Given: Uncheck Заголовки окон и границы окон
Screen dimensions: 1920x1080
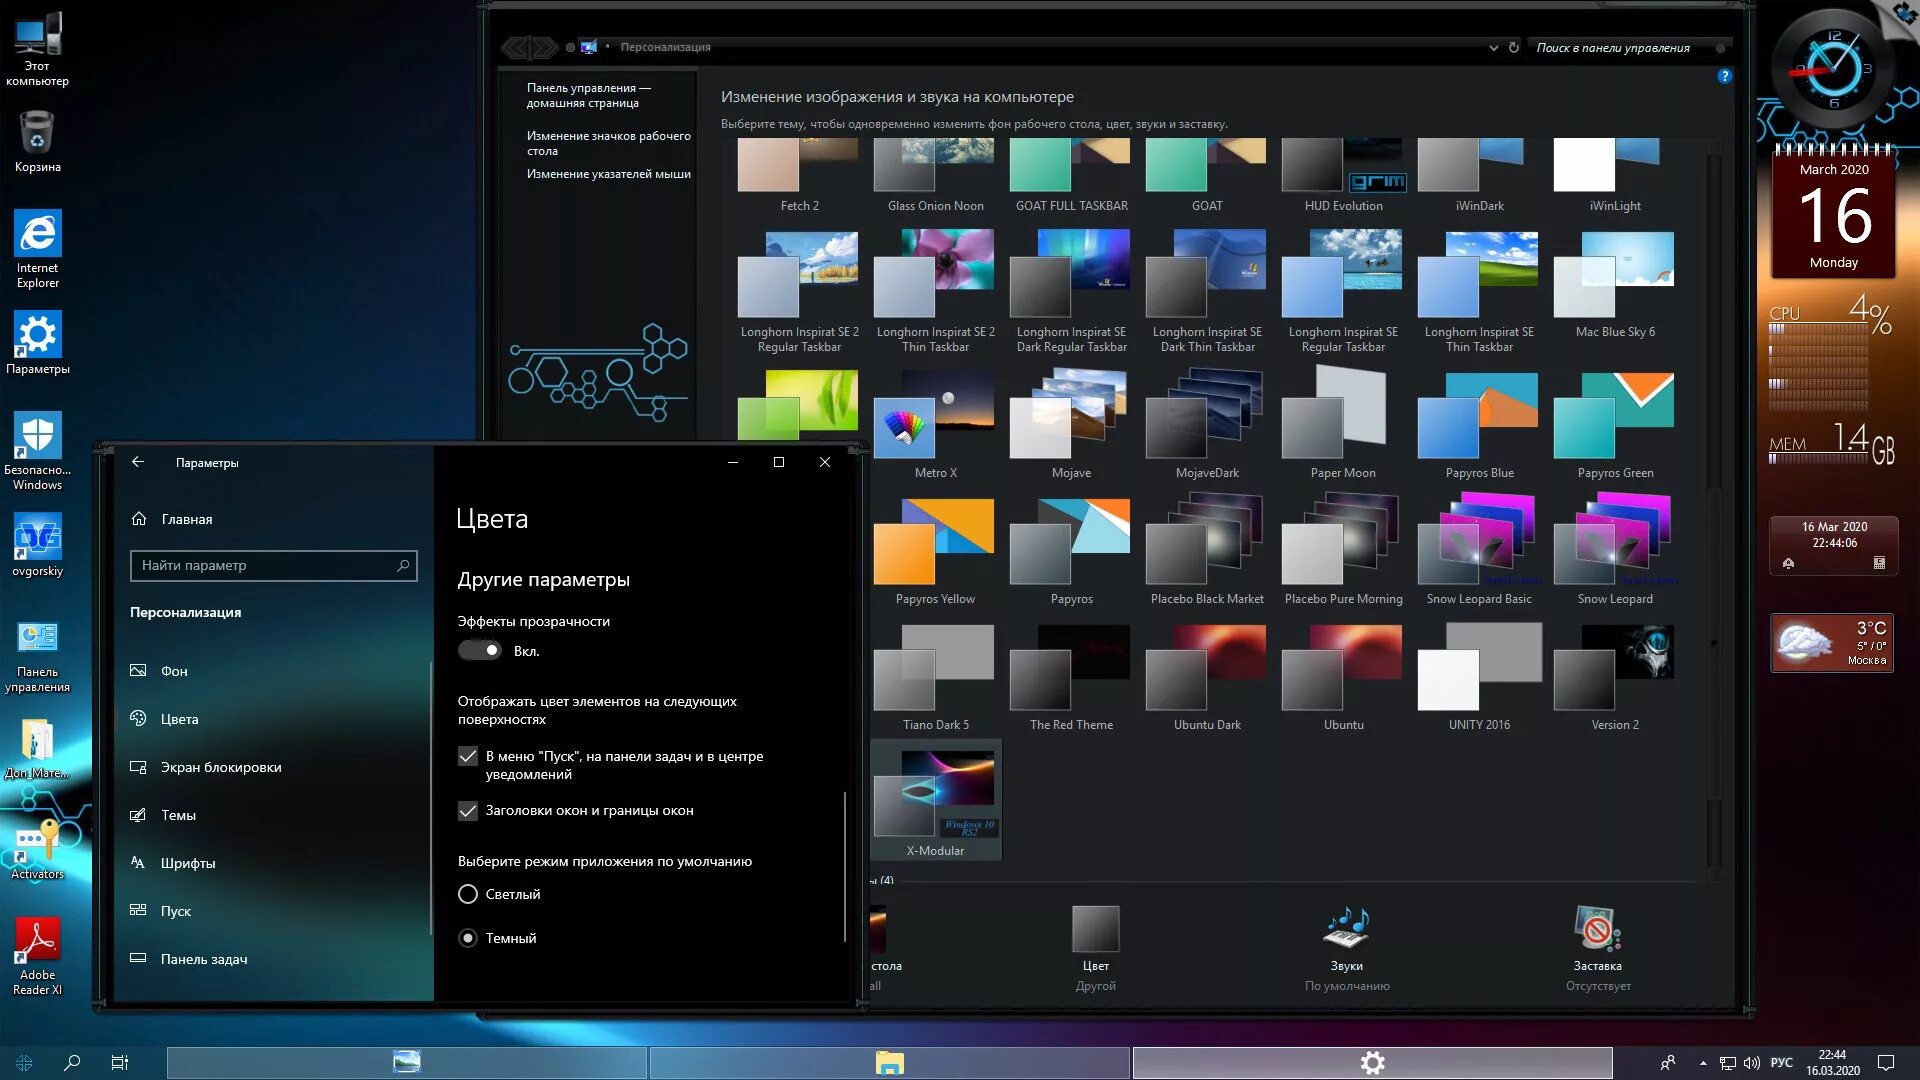Looking at the screenshot, I should (468, 811).
